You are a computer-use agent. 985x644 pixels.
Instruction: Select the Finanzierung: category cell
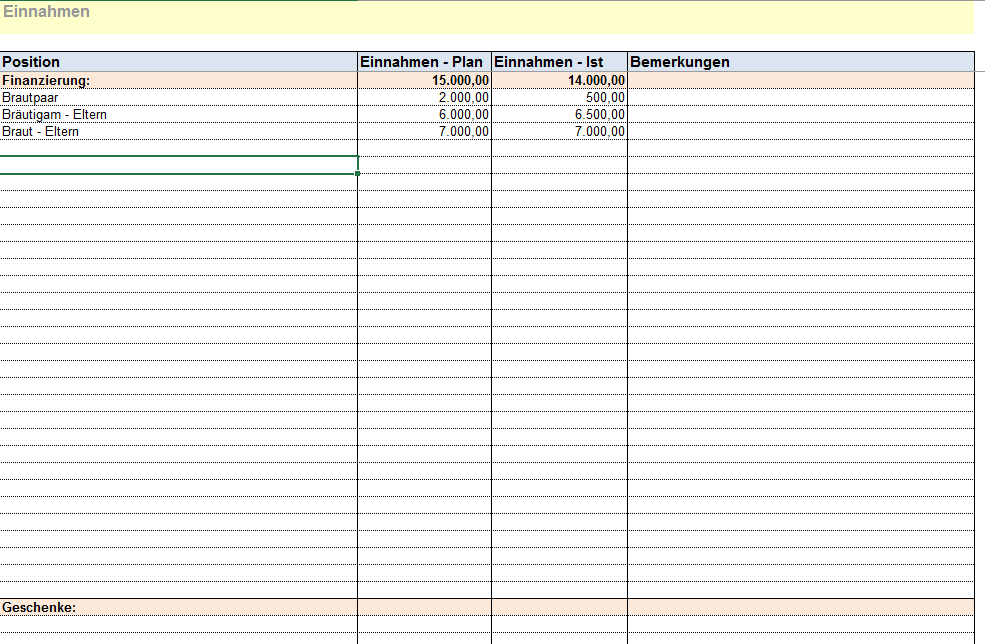tap(178, 80)
